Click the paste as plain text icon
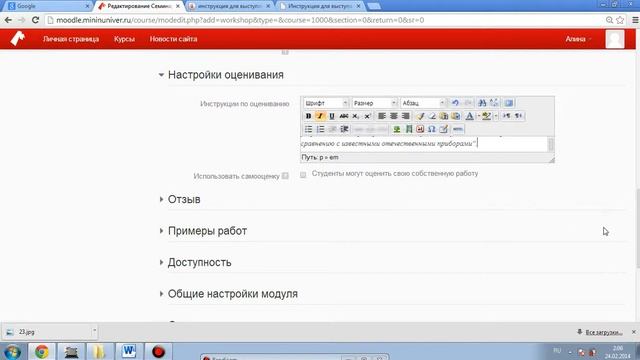Viewport: 640px width, 360px height. [x=444, y=116]
